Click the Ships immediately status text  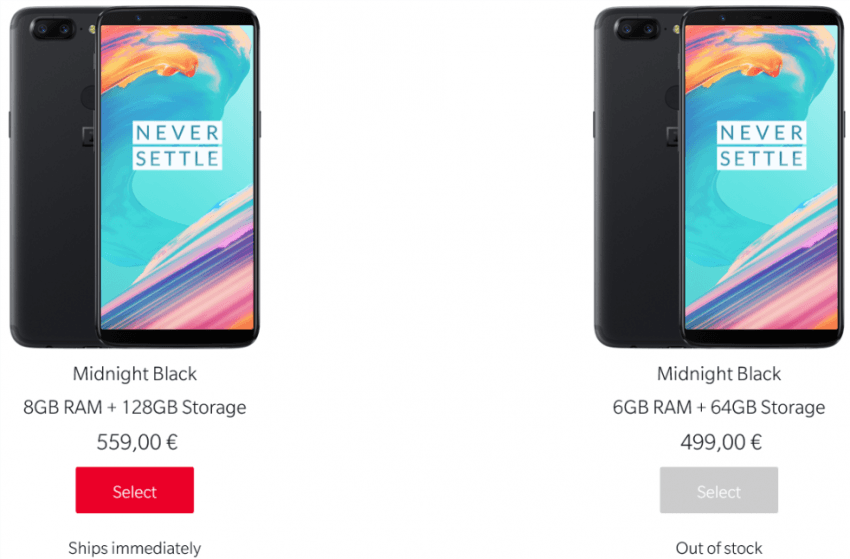coord(134,548)
